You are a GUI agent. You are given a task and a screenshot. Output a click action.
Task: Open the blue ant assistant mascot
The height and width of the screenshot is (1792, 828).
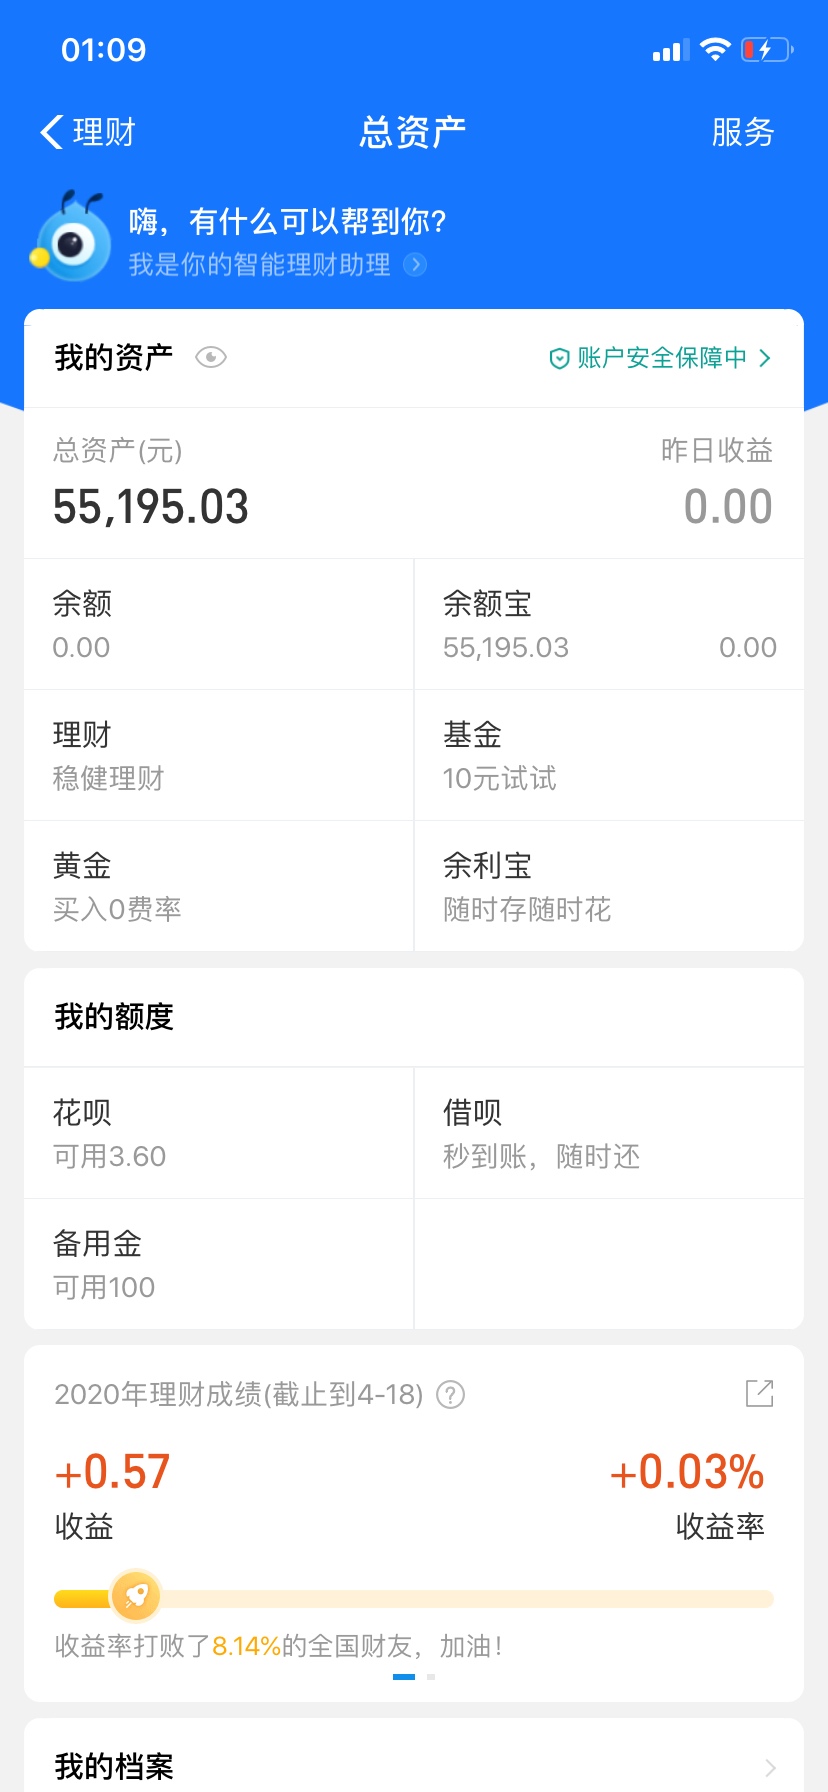[x=70, y=236]
